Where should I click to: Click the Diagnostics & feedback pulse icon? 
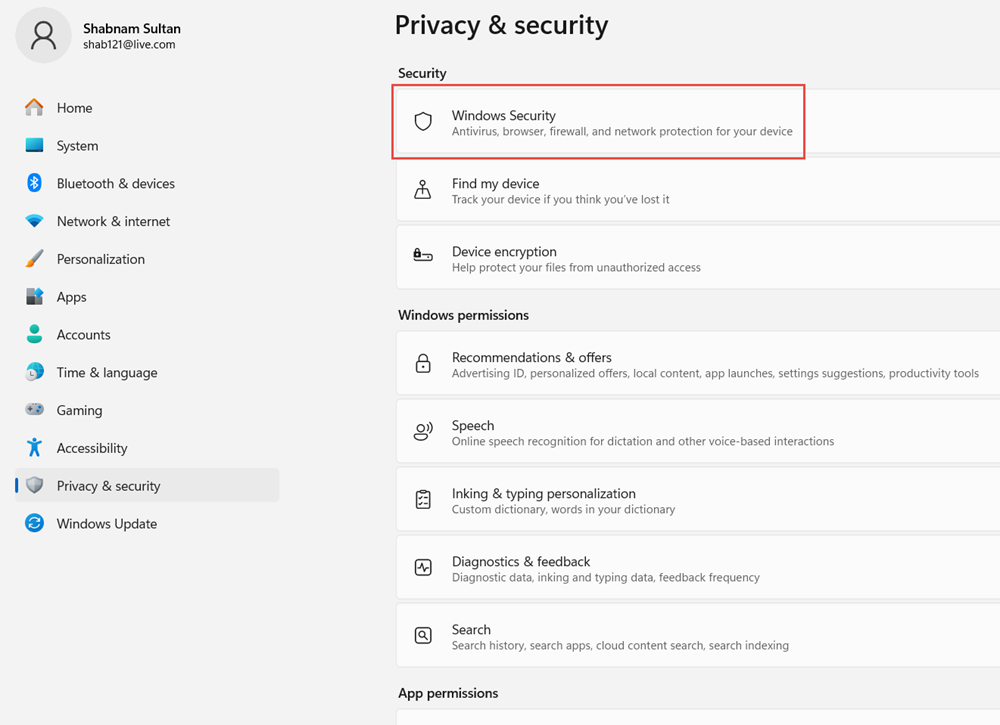click(x=423, y=568)
